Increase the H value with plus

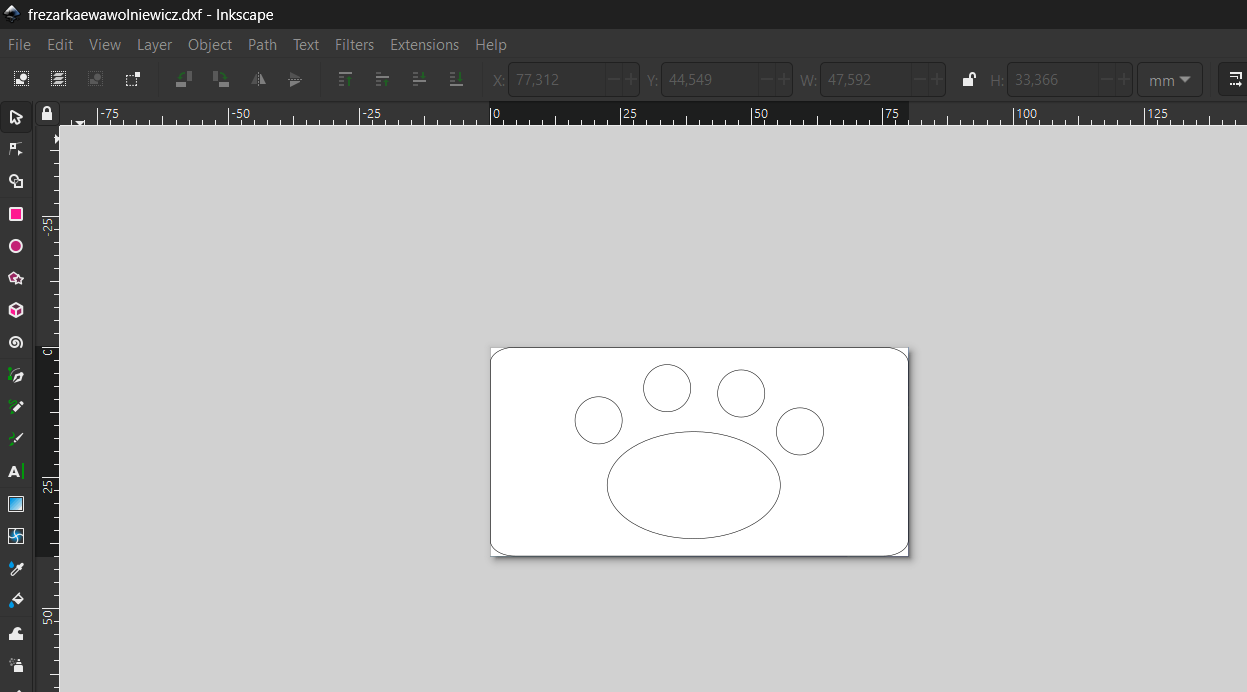pos(1123,80)
